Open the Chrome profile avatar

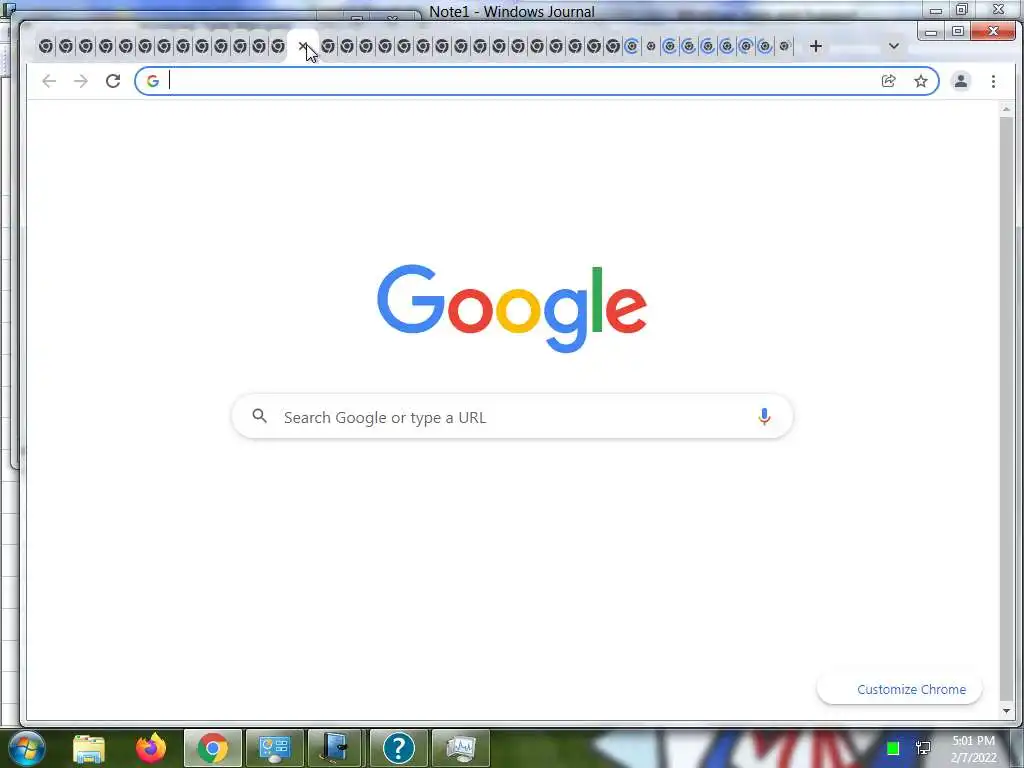961,81
